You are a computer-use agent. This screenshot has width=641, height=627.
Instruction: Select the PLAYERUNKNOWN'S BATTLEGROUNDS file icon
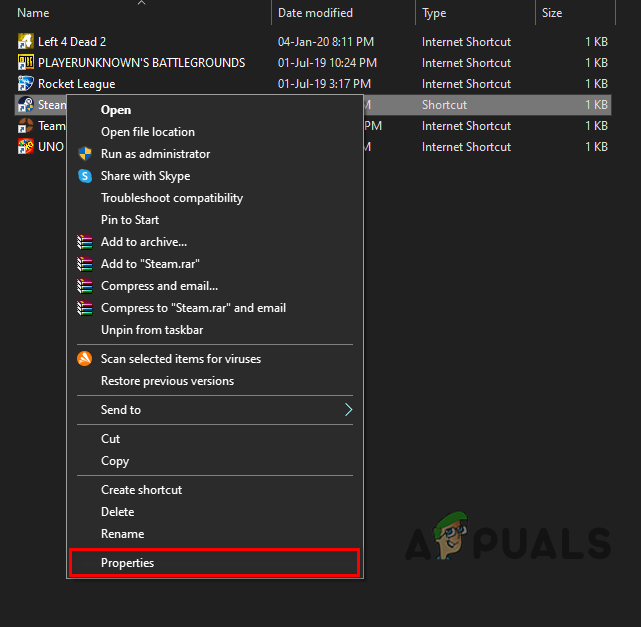[26, 63]
